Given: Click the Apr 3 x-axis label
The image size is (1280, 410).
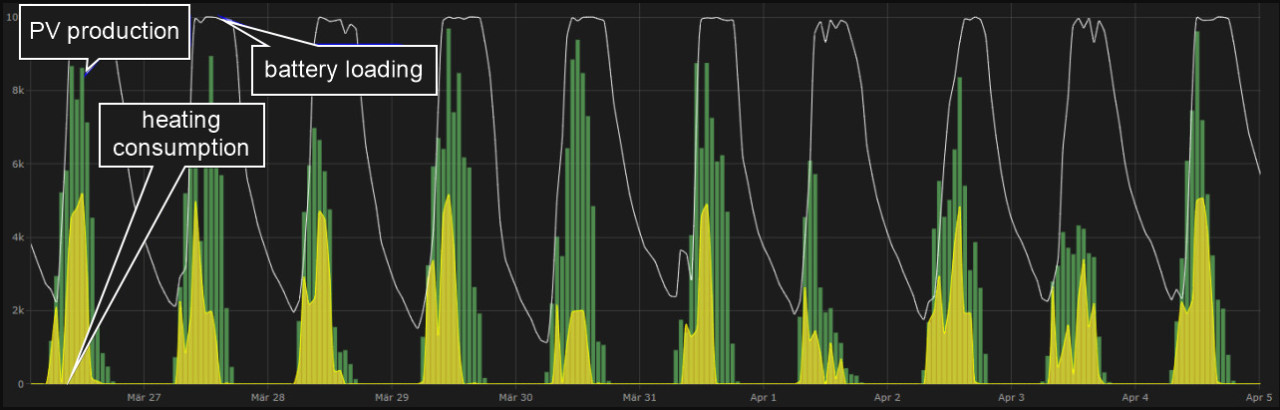Looking at the screenshot, I should click(1011, 397).
